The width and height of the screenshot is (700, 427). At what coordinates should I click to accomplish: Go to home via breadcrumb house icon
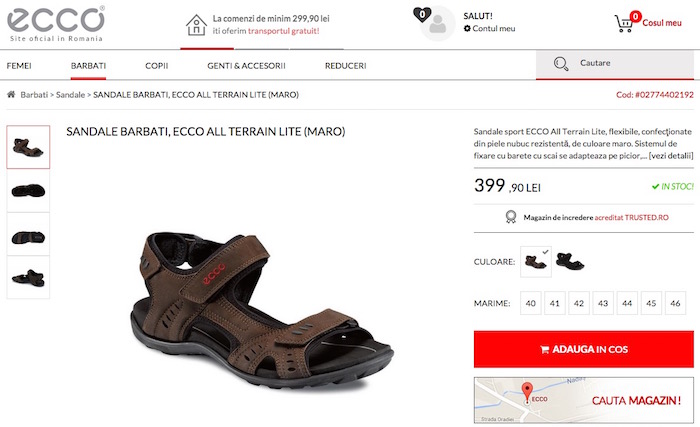pos(11,94)
